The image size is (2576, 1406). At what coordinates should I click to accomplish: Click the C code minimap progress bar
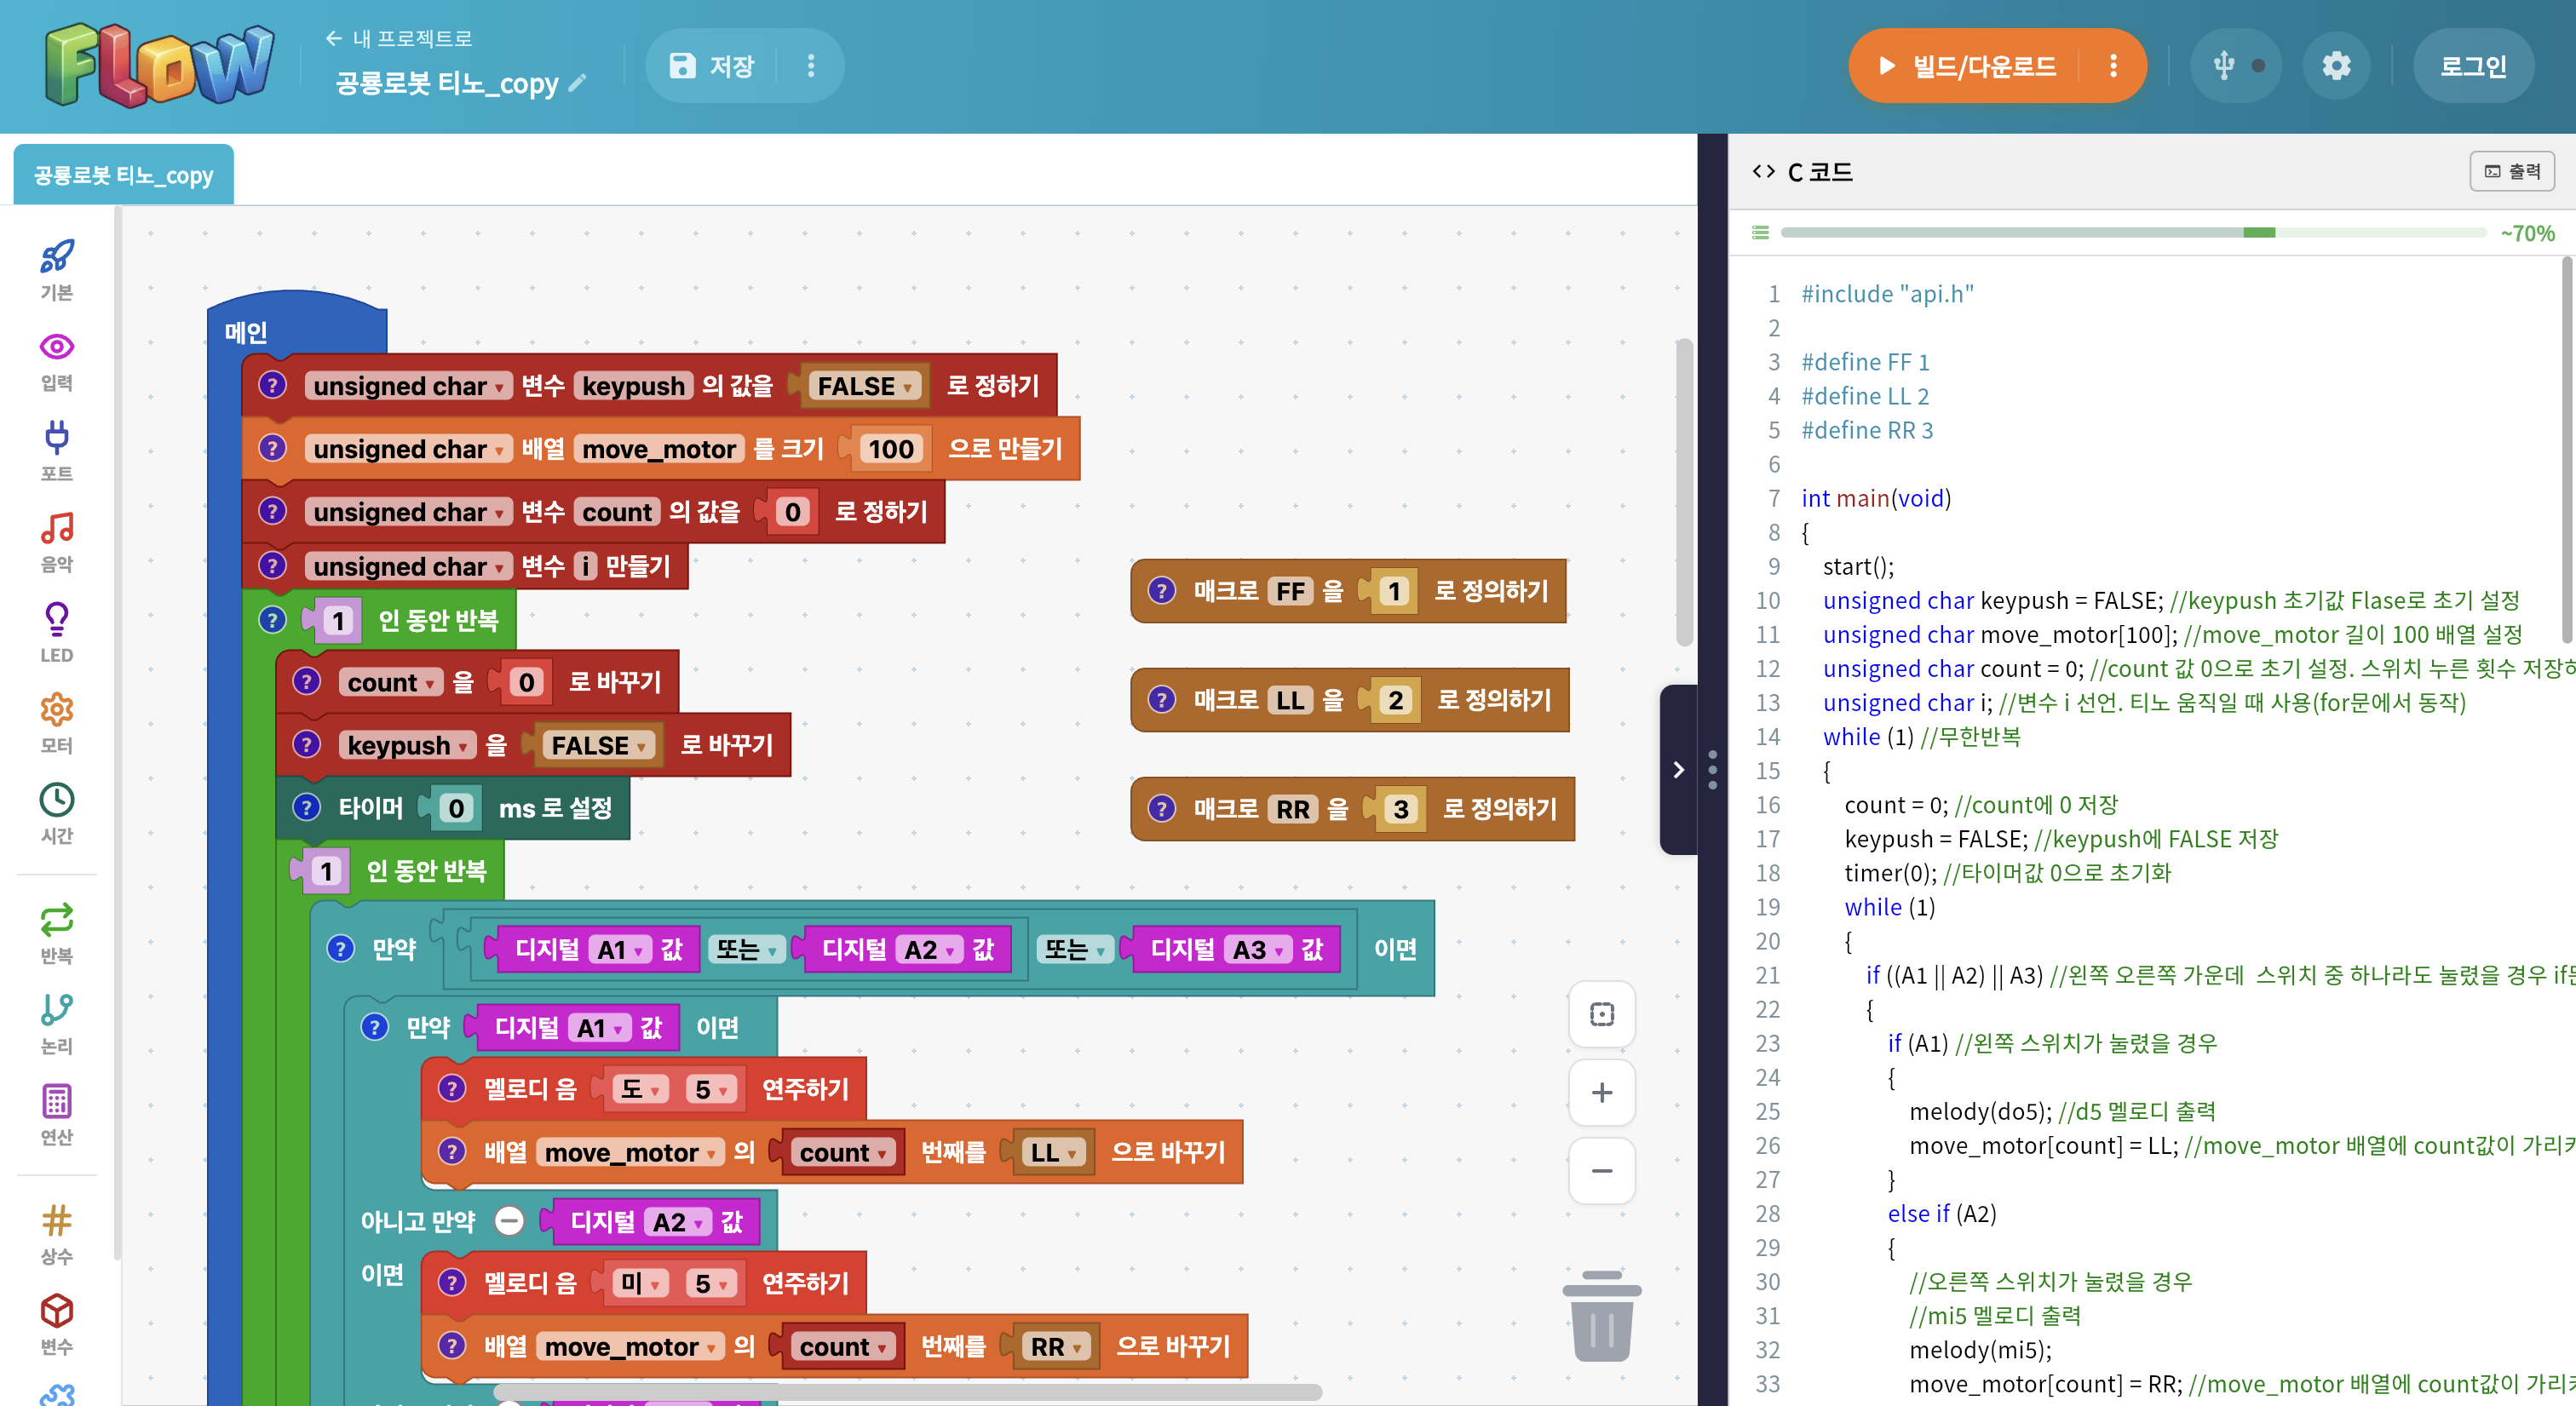2133,233
